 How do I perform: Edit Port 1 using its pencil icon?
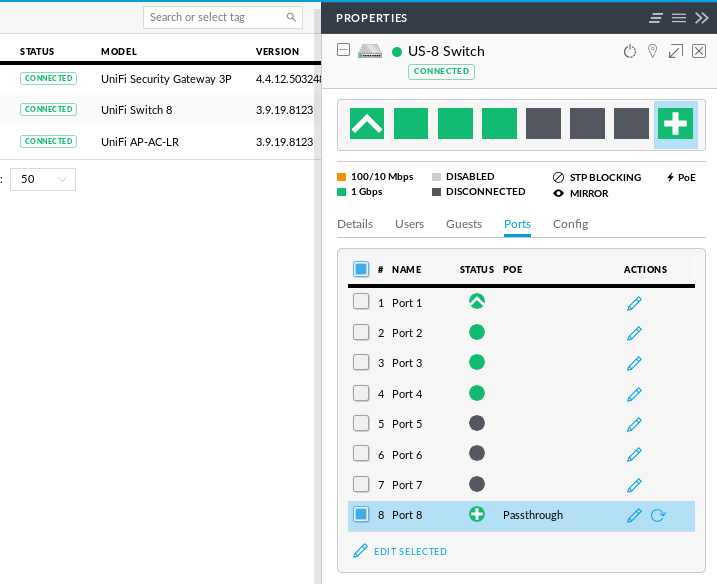point(634,303)
